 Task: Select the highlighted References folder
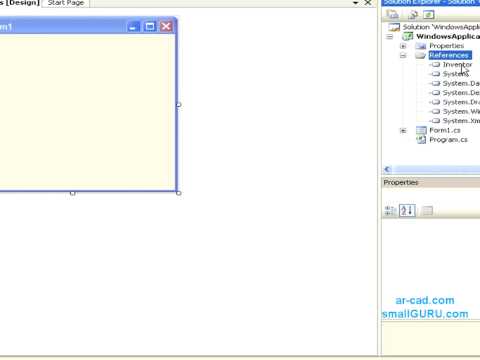click(450, 55)
